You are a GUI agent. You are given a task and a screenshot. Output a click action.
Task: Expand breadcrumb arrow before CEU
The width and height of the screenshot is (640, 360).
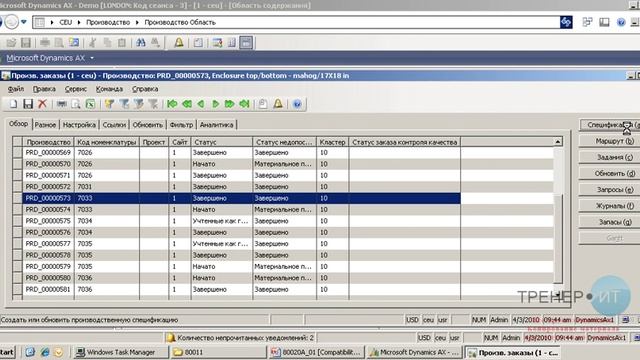click(x=52, y=22)
